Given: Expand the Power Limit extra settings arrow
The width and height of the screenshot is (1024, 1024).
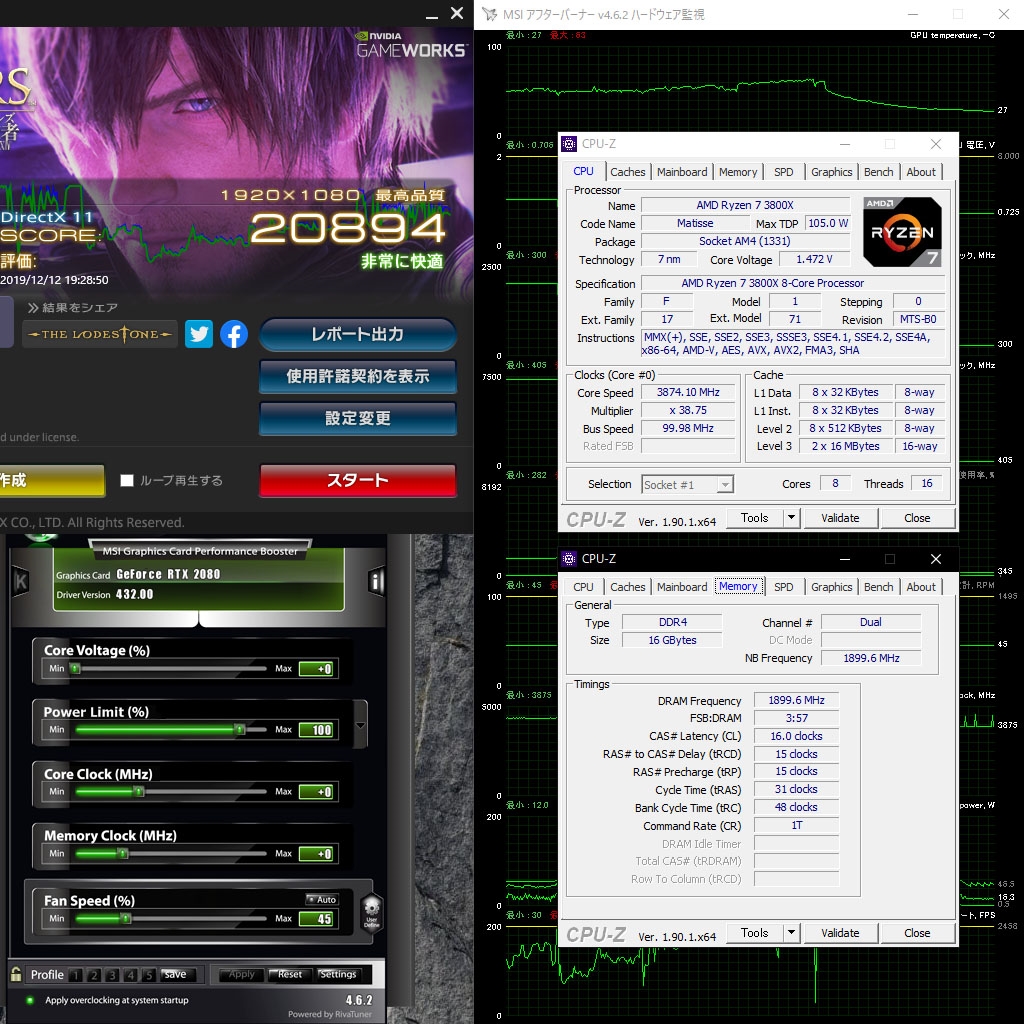Looking at the screenshot, I should tap(360, 726).
